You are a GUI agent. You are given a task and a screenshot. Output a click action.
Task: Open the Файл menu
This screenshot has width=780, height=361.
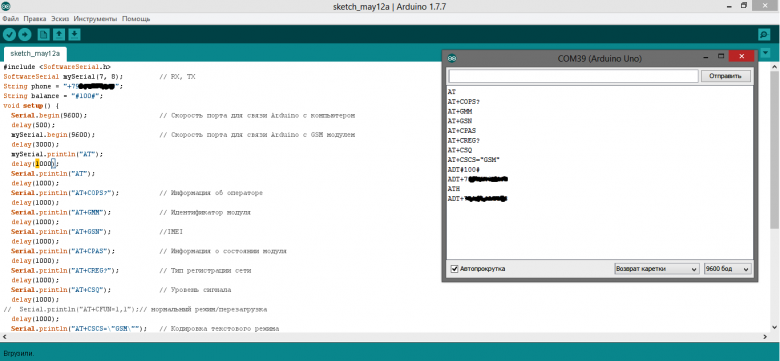pos(10,19)
